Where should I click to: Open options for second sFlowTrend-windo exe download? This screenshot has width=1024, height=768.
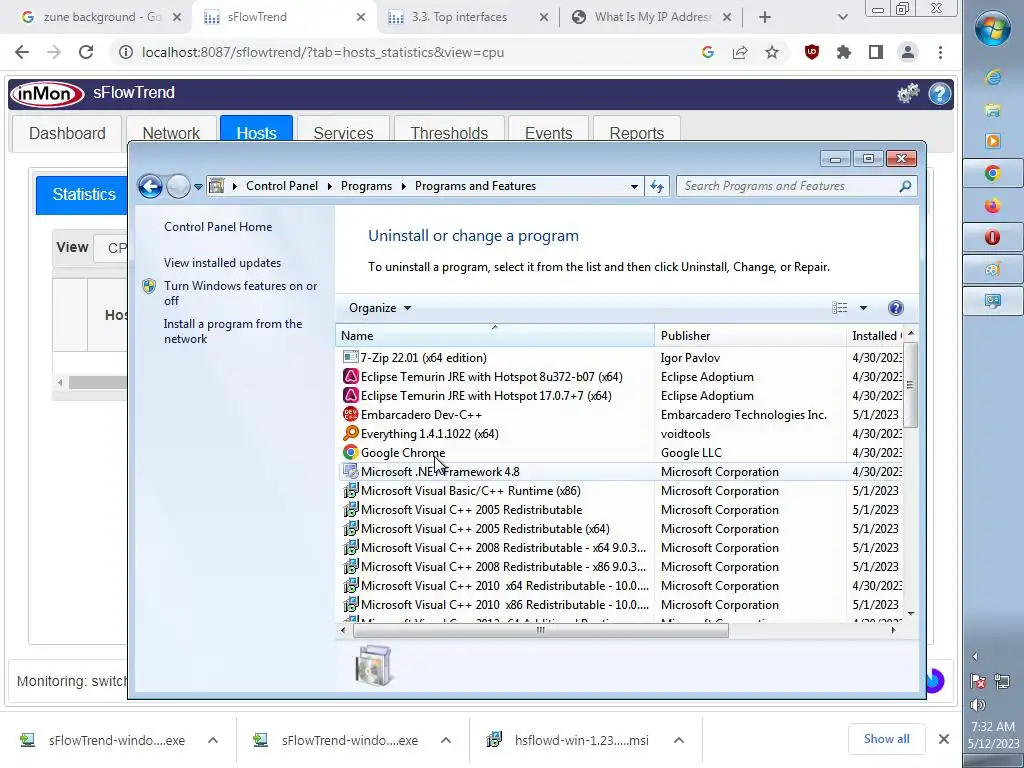(445, 740)
